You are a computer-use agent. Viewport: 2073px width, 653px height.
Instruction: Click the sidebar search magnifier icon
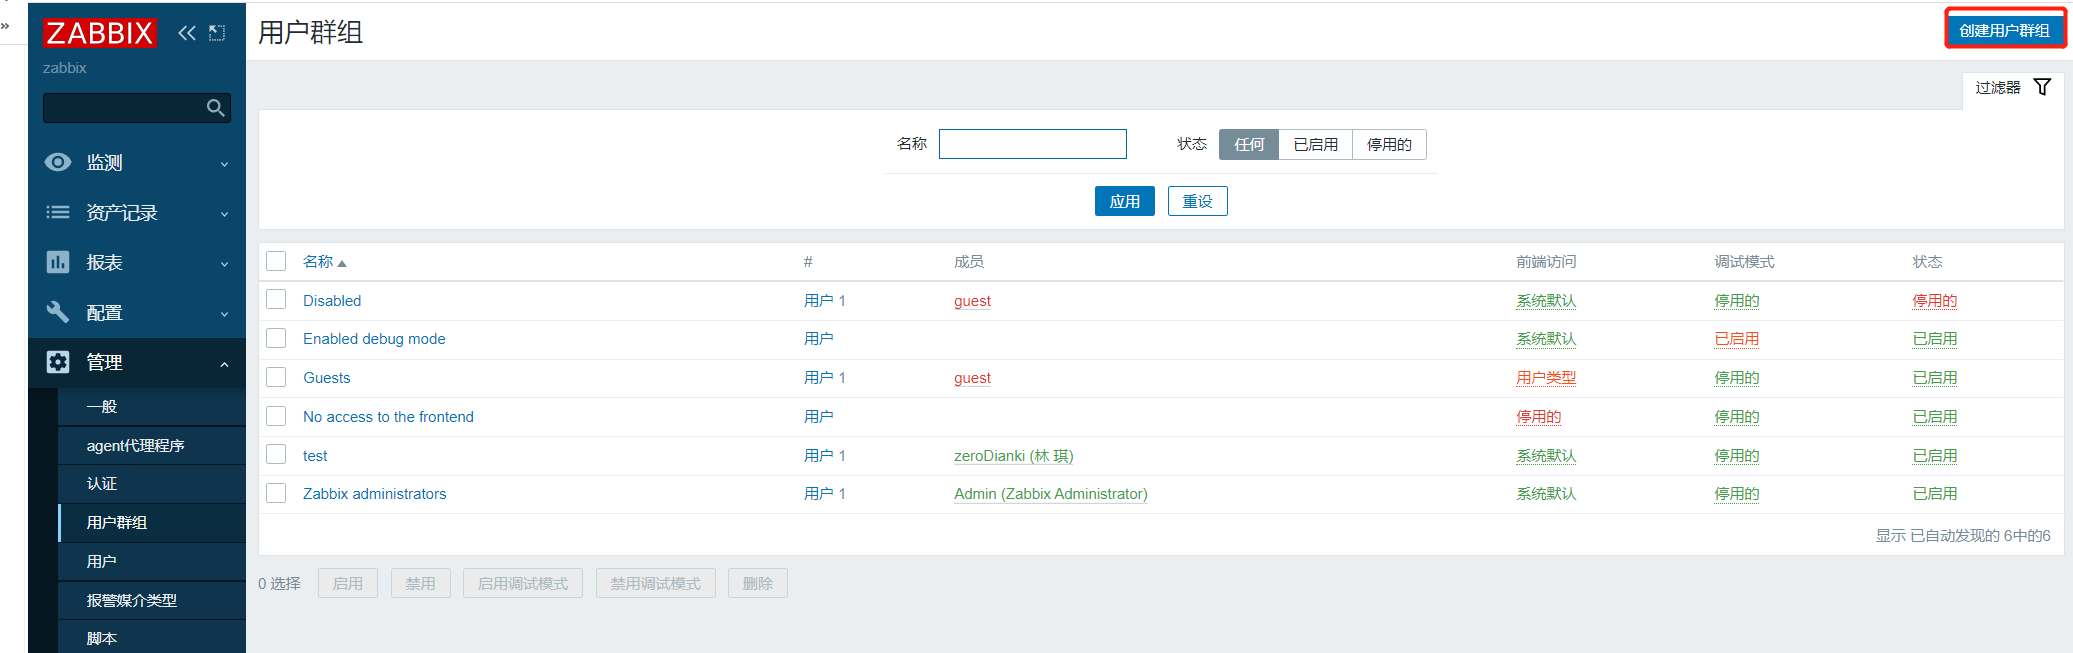tap(215, 108)
